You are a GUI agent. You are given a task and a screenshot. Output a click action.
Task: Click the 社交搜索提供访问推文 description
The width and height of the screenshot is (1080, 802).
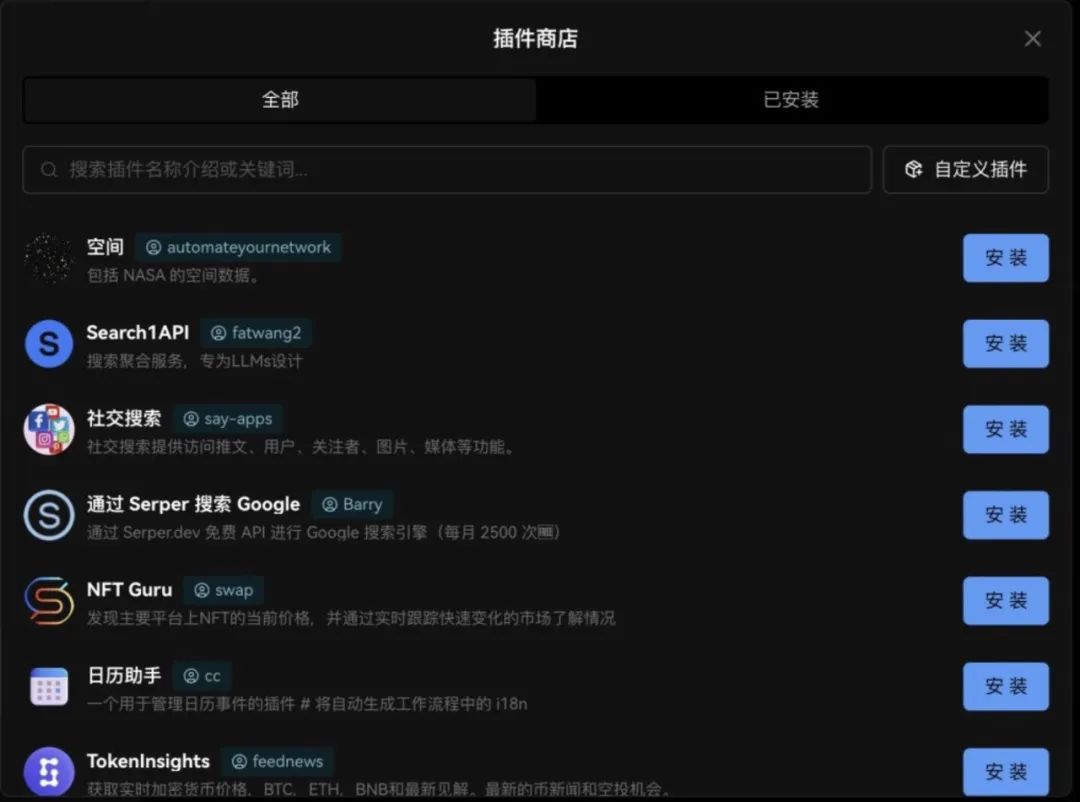point(301,446)
